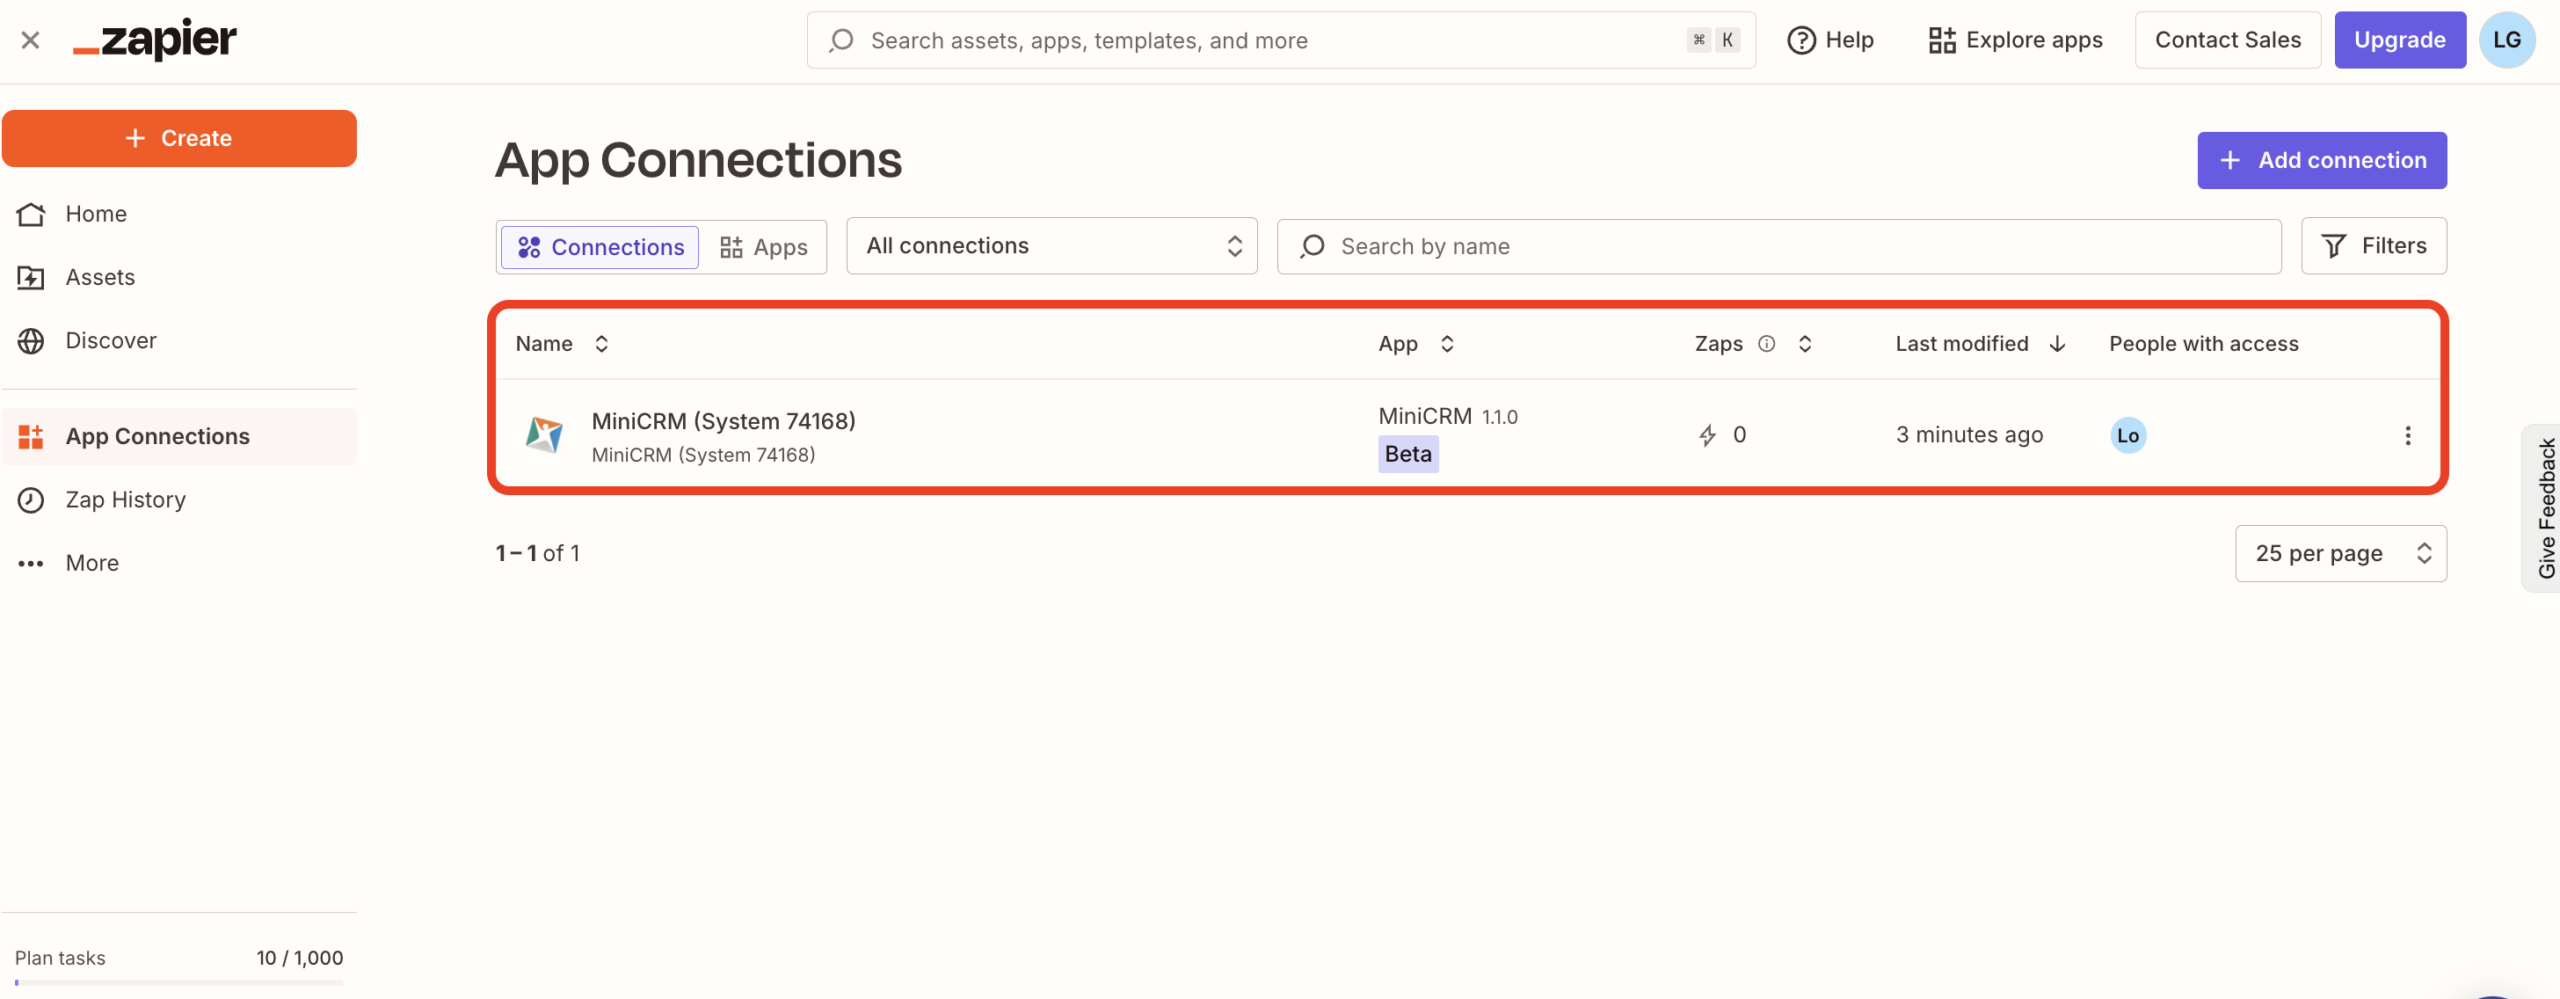Expand the All connections dropdown
Viewport: 2560px width, 999px height.
(x=1051, y=246)
